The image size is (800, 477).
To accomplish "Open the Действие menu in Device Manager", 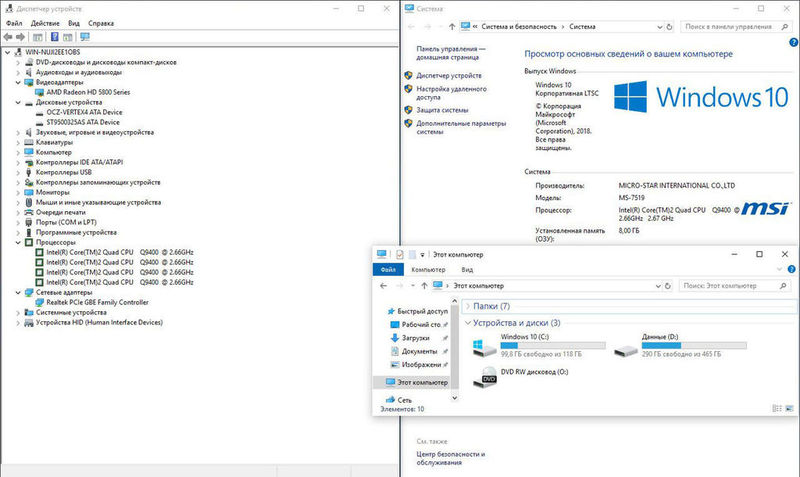I will tap(45, 23).
